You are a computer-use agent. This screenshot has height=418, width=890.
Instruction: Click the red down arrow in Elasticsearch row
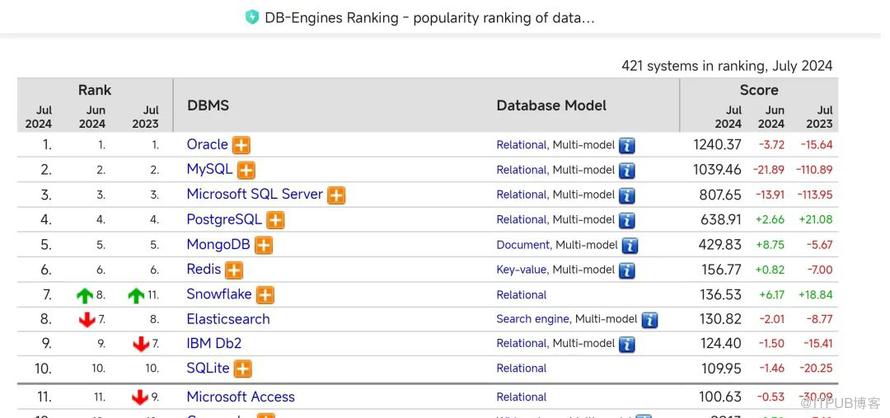pos(87,320)
